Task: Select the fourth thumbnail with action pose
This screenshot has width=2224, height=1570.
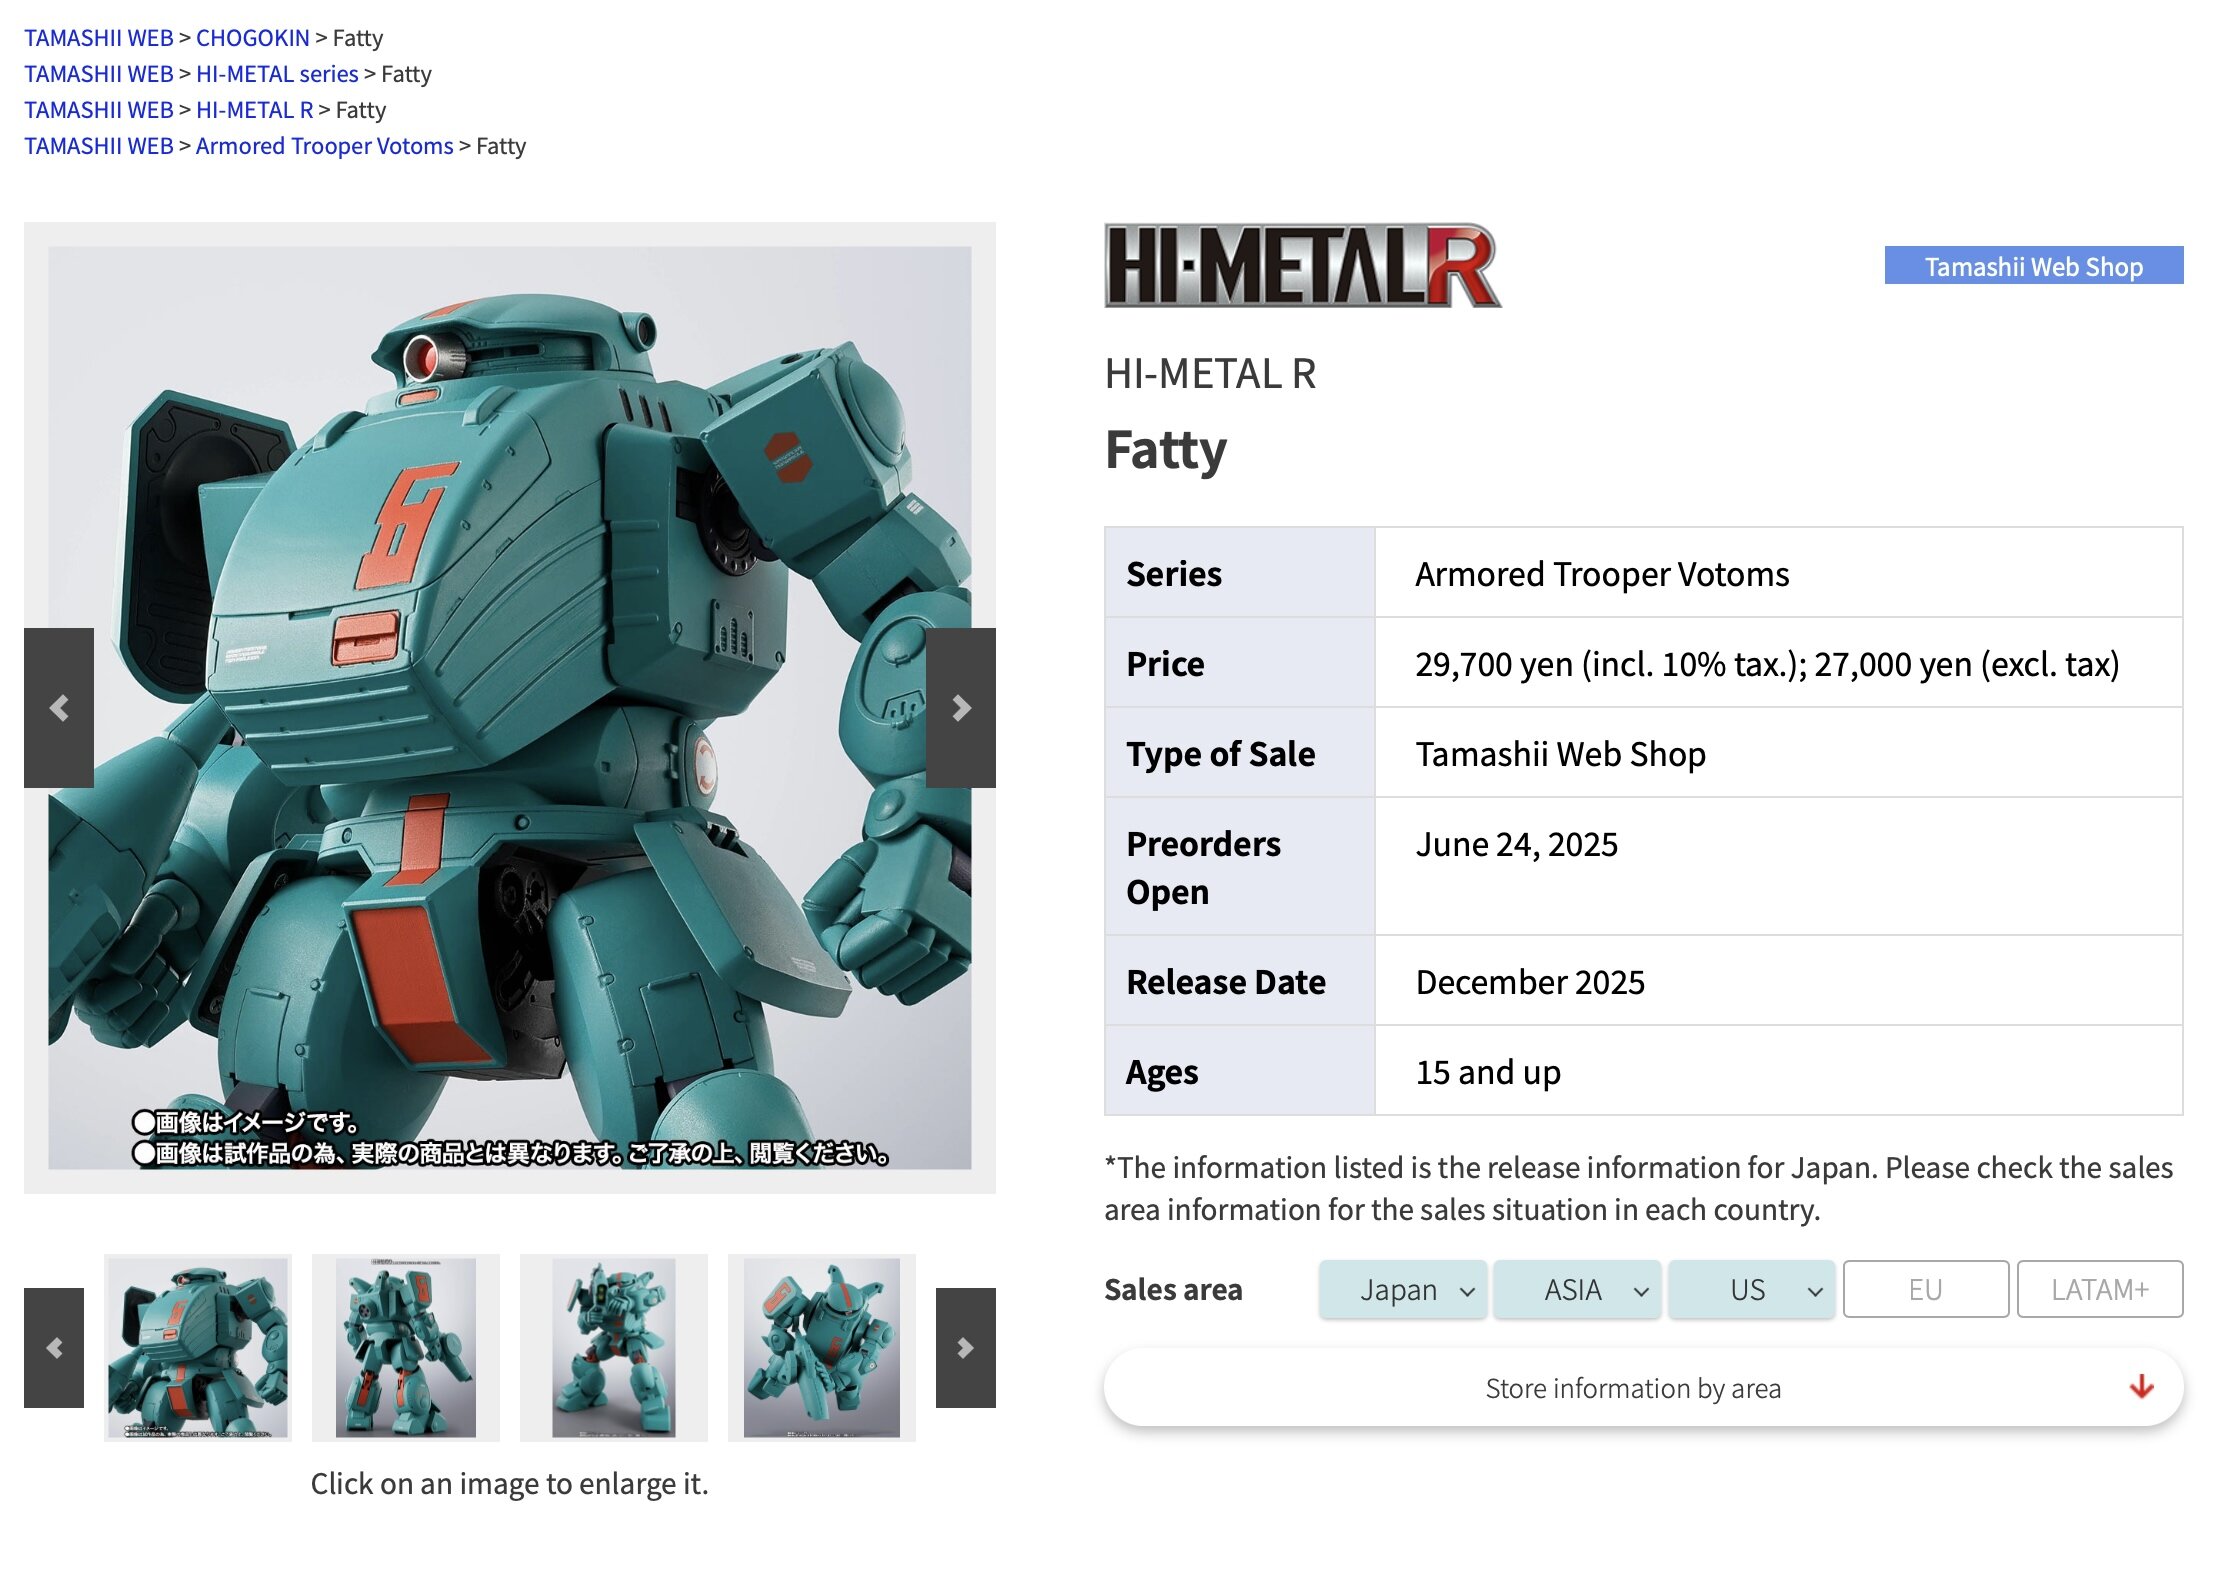Action: point(822,1347)
